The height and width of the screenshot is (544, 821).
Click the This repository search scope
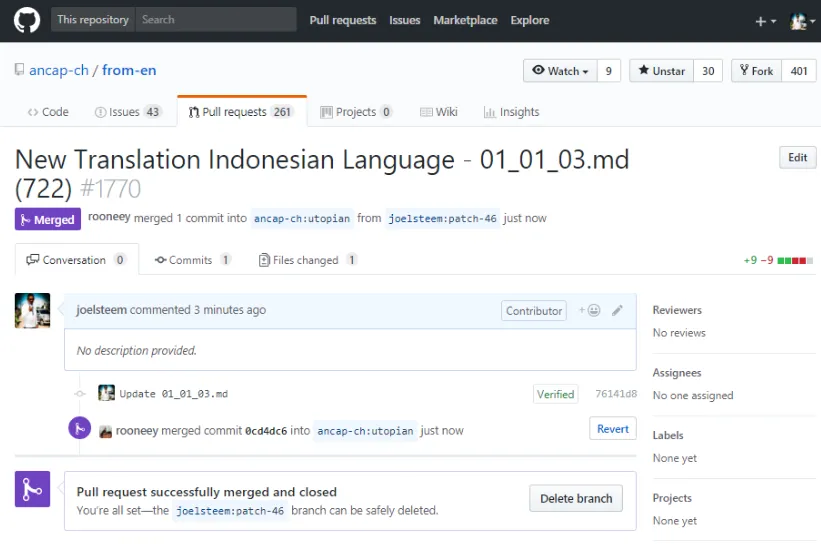click(x=93, y=19)
